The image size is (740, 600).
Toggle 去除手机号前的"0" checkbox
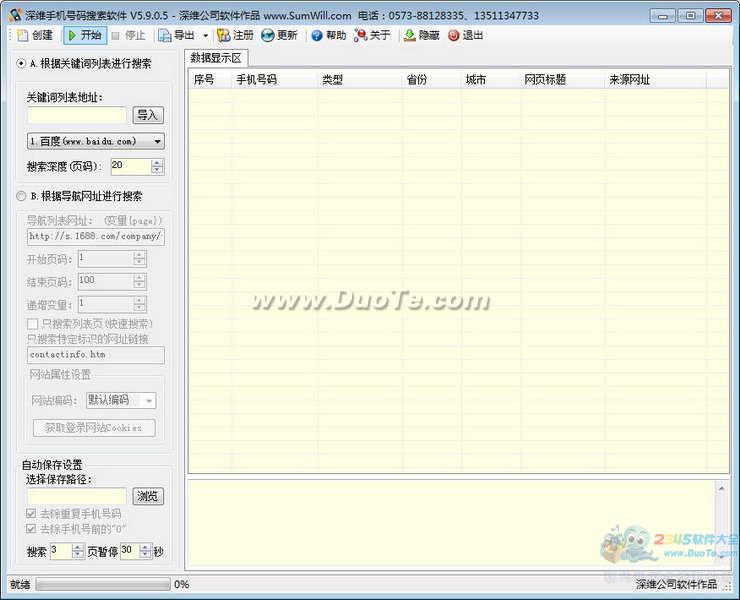(31, 528)
